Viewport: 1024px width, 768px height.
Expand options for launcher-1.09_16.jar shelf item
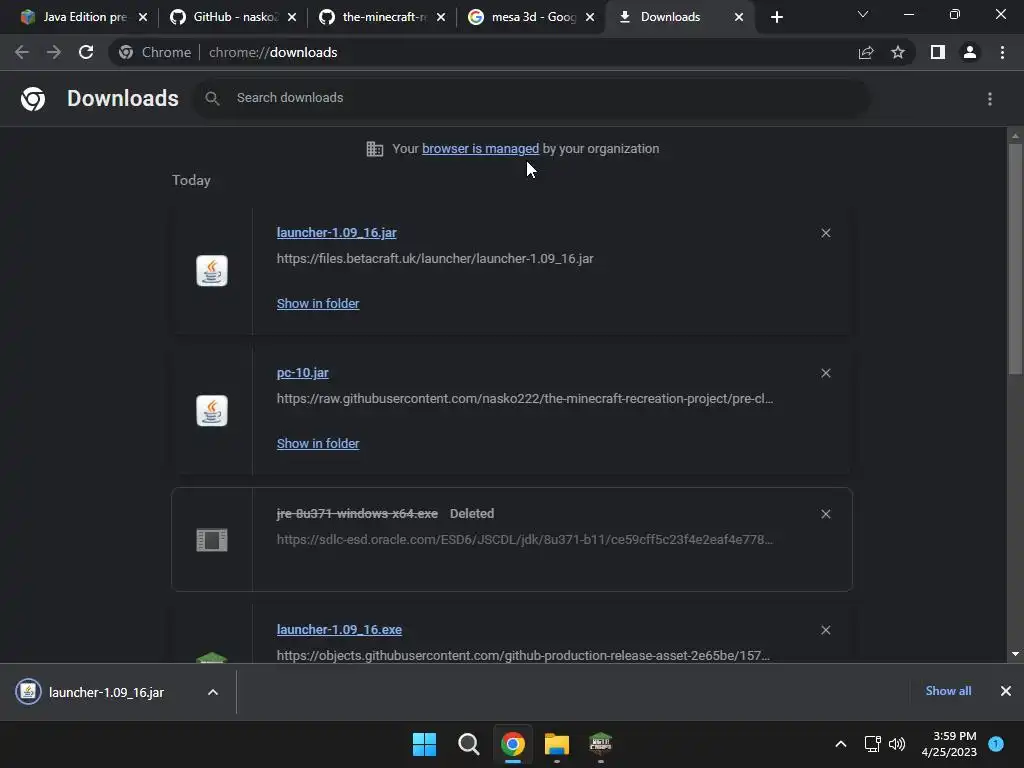213,692
